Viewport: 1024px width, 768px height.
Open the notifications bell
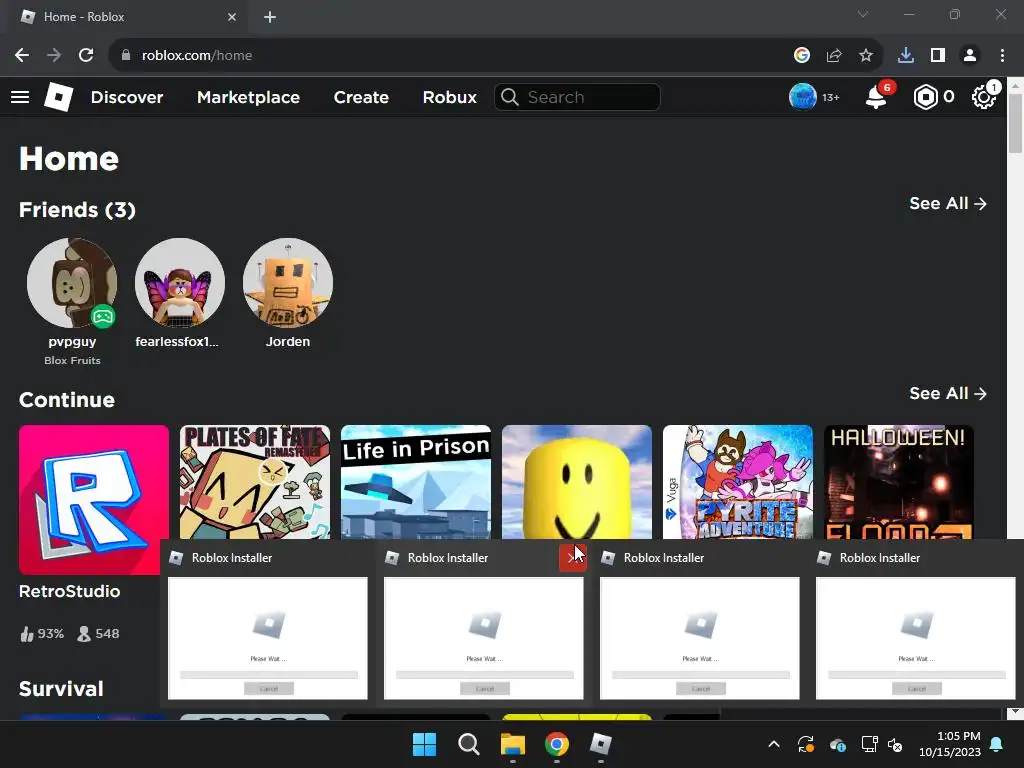(876, 97)
